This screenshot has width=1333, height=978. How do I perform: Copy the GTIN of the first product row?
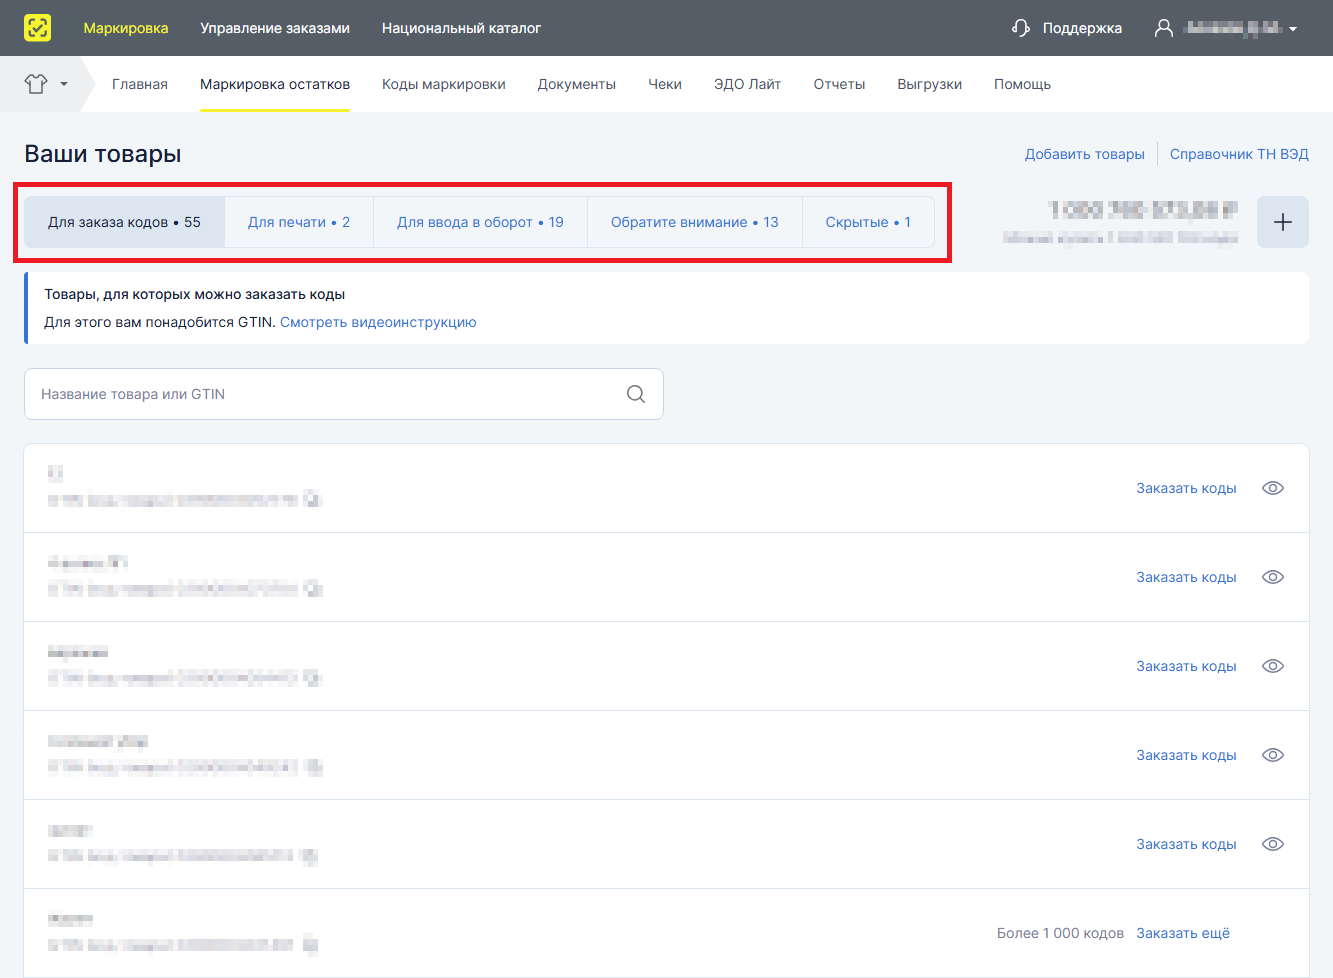313,500
